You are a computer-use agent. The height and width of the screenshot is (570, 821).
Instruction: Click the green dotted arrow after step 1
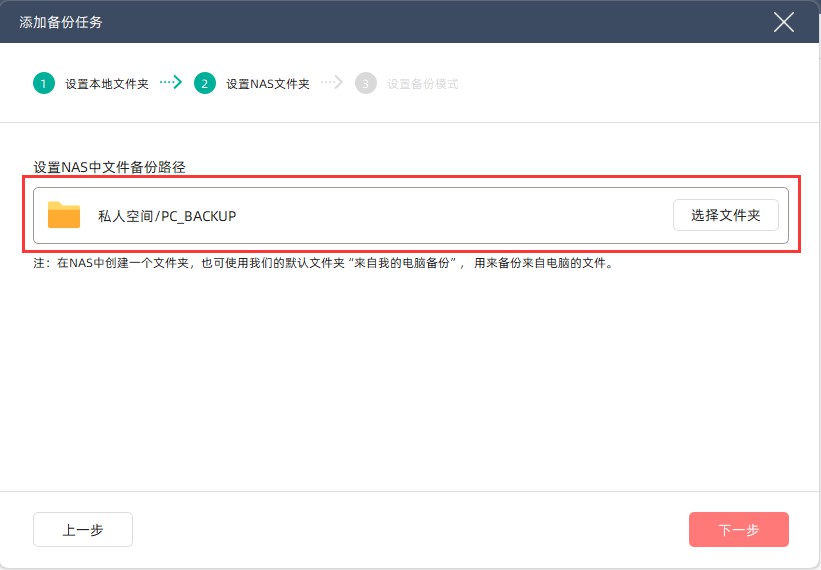pyautogui.click(x=171, y=83)
